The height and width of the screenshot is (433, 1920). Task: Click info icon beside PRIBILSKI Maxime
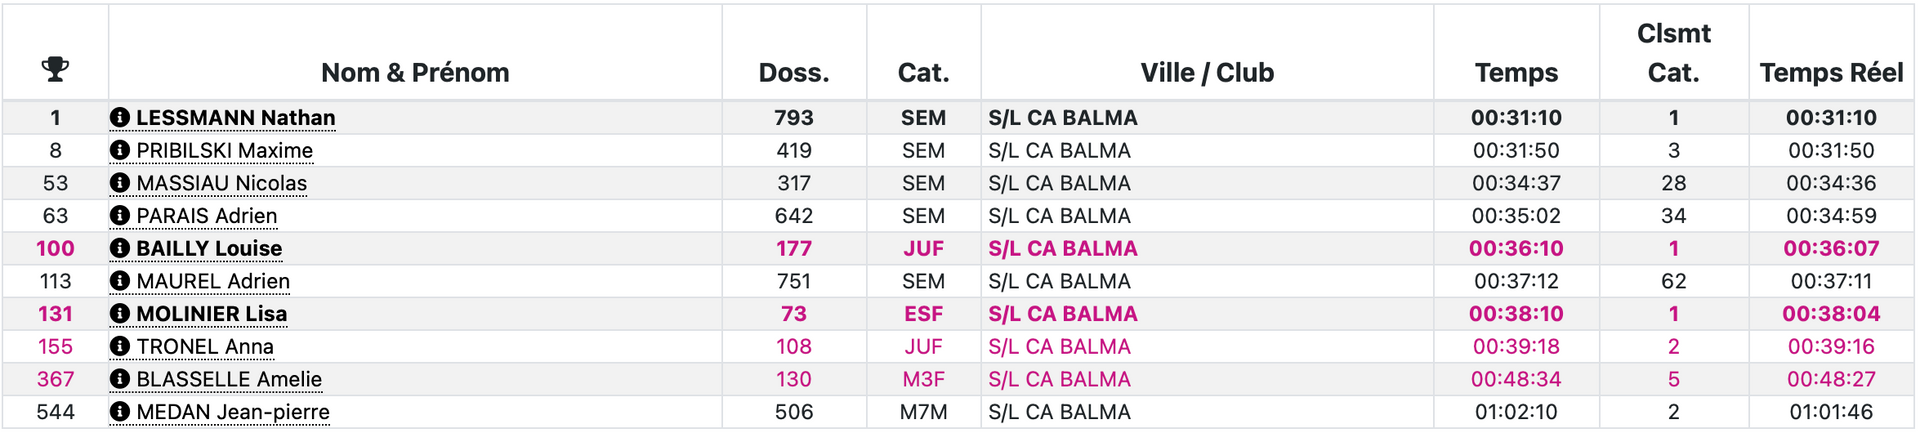click(x=120, y=150)
